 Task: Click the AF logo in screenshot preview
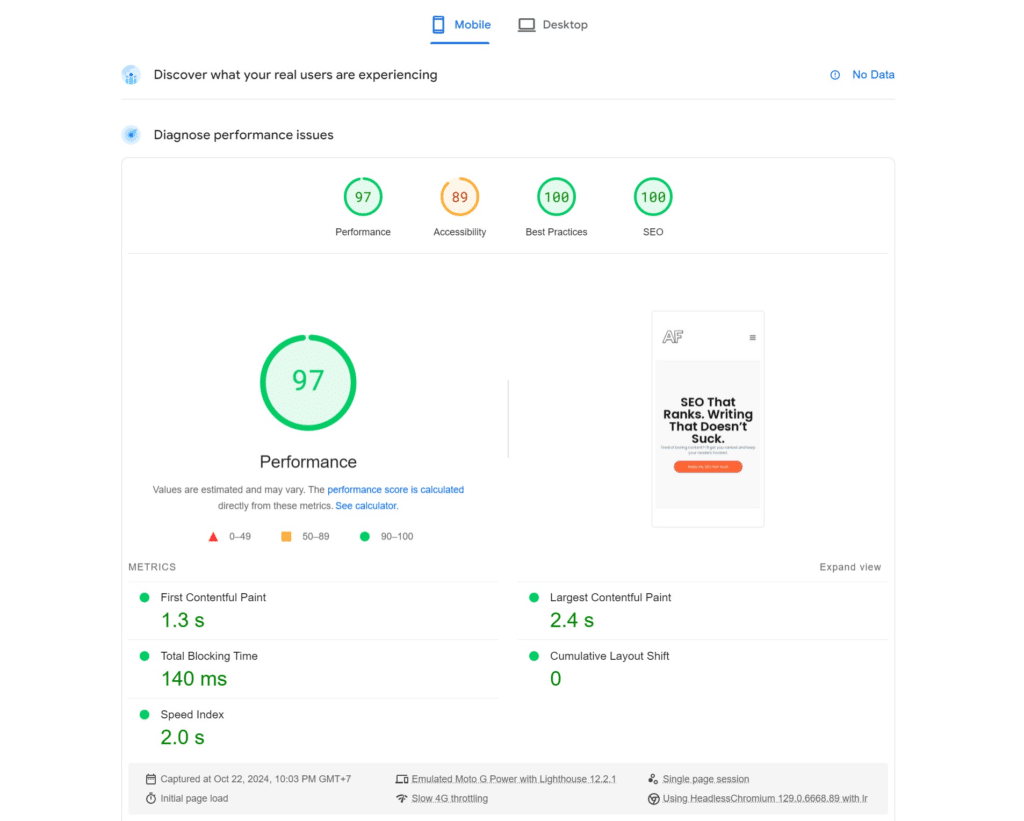click(x=673, y=337)
